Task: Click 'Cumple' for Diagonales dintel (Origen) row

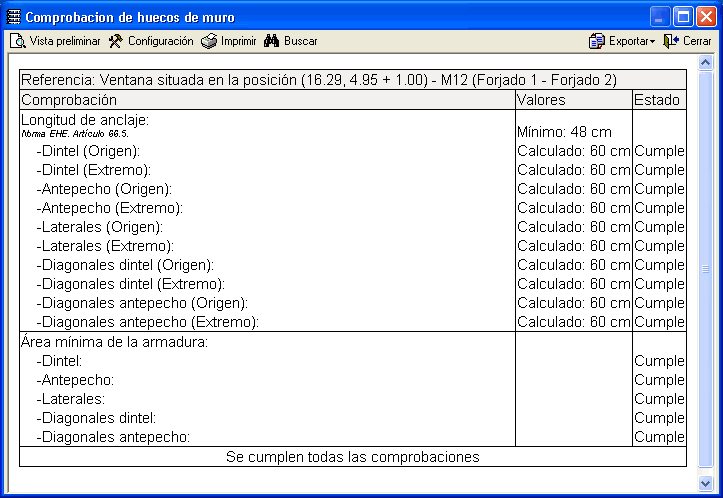Action: click(659, 265)
